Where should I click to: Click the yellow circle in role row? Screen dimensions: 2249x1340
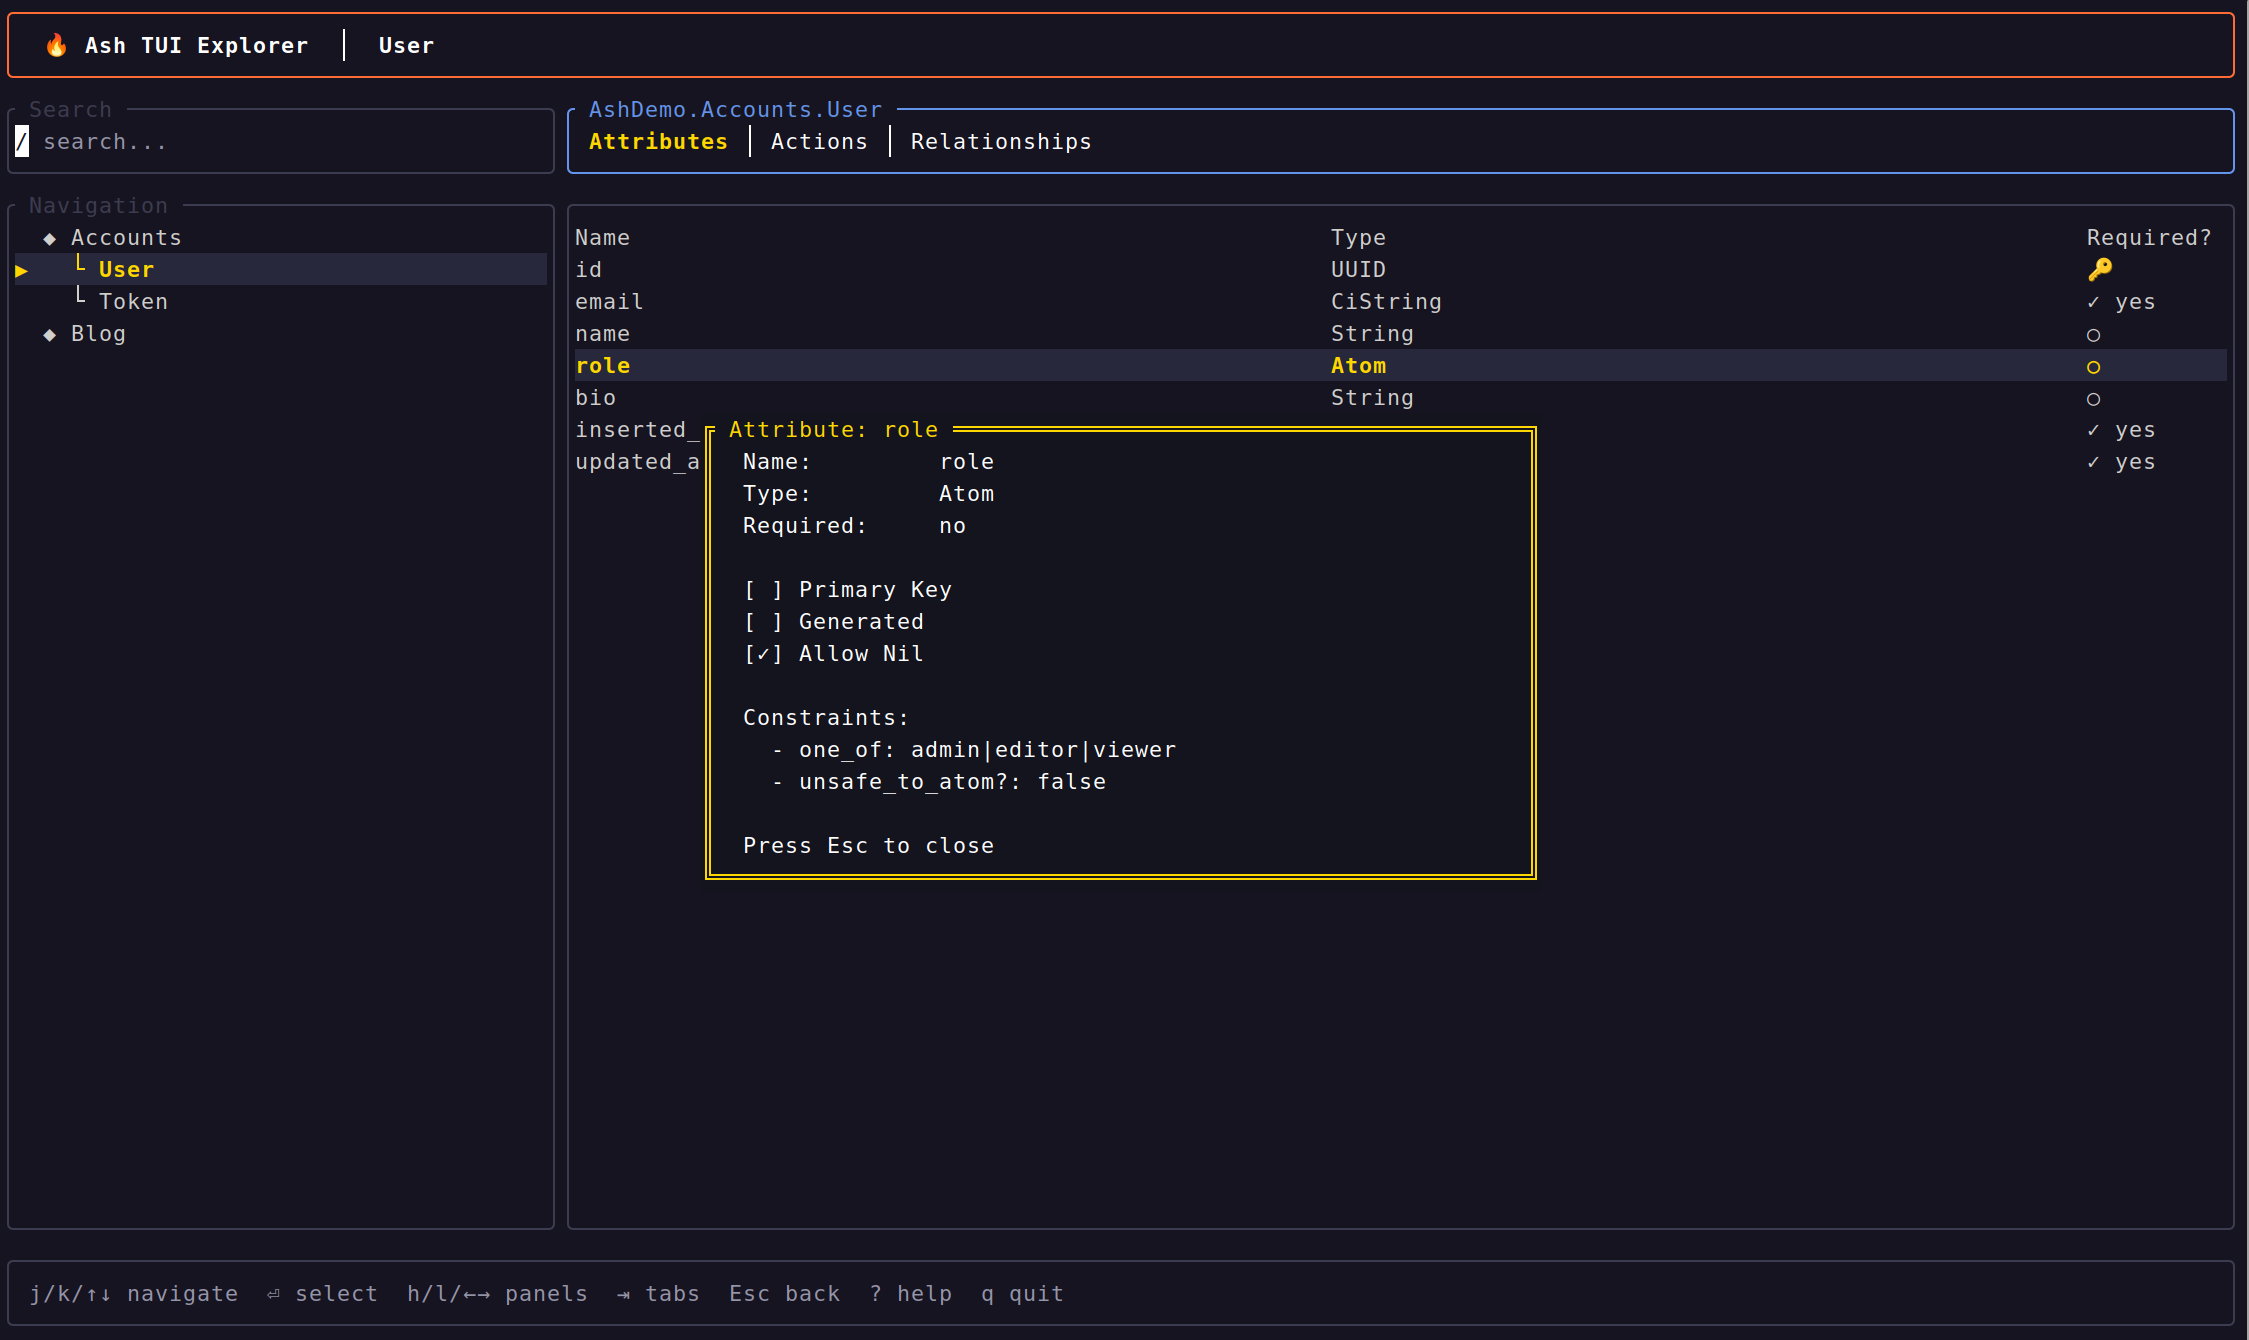click(x=2093, y=367)
